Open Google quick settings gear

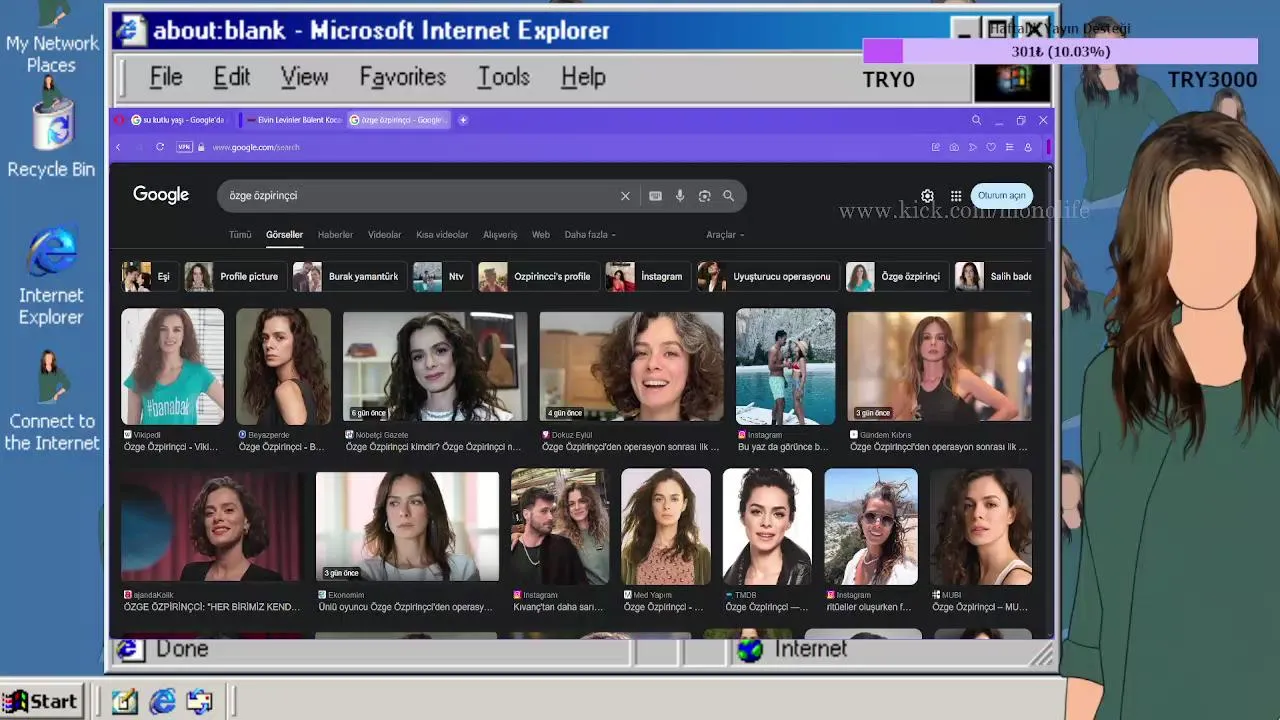coord(927,196)
